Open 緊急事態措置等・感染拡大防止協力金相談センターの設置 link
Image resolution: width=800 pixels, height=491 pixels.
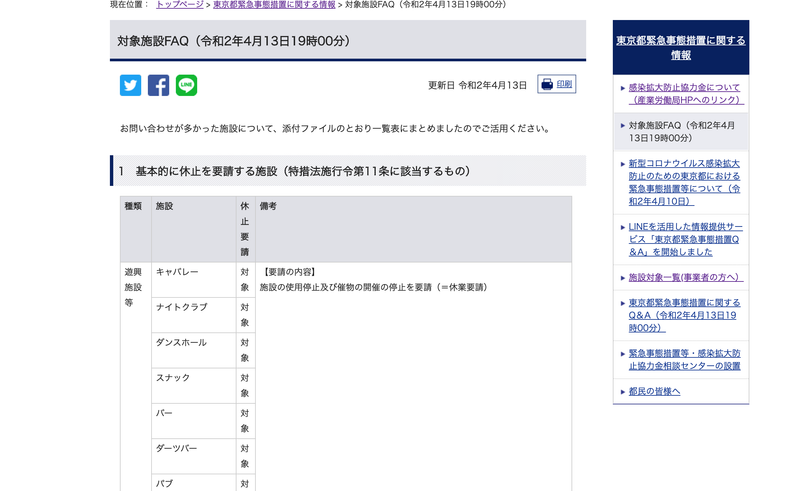[684, 359]
